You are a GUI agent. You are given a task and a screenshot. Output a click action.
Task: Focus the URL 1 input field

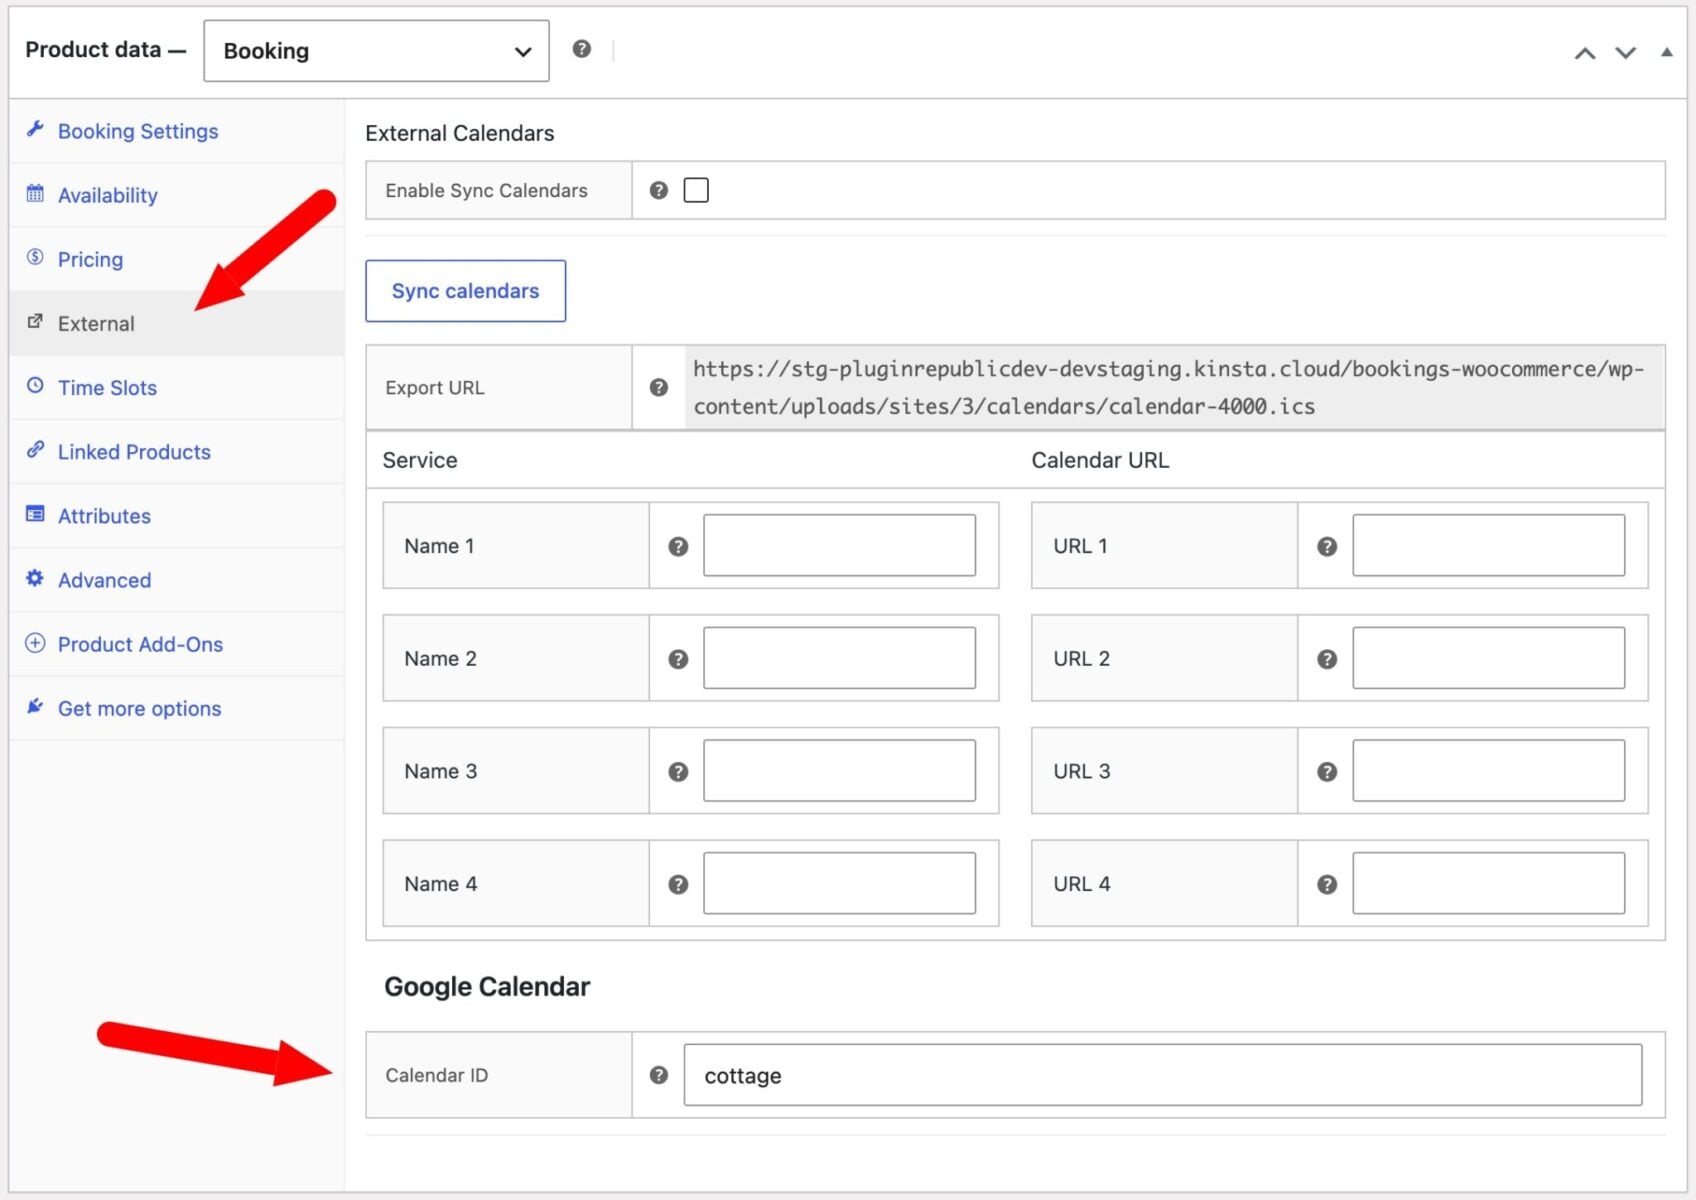[1488, 545]
